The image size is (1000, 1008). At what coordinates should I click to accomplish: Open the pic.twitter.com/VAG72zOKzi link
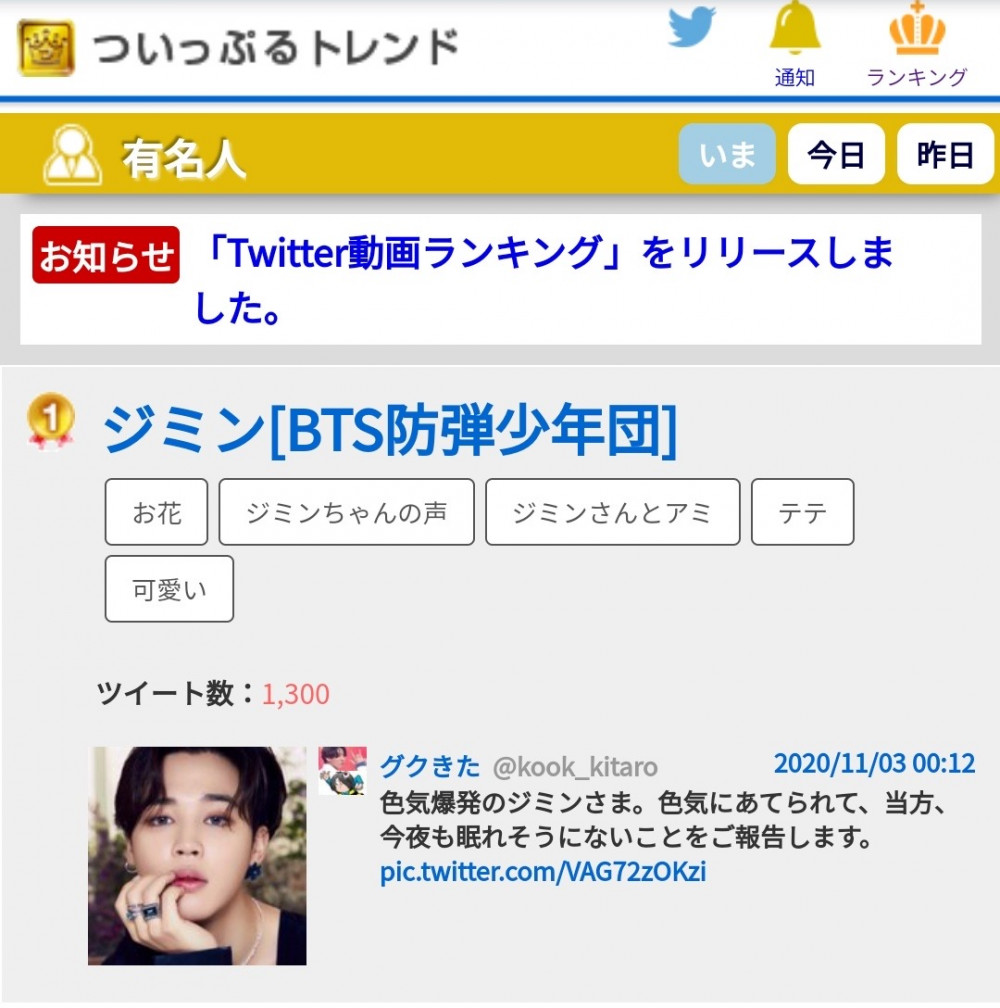click(x=543, y=872)
